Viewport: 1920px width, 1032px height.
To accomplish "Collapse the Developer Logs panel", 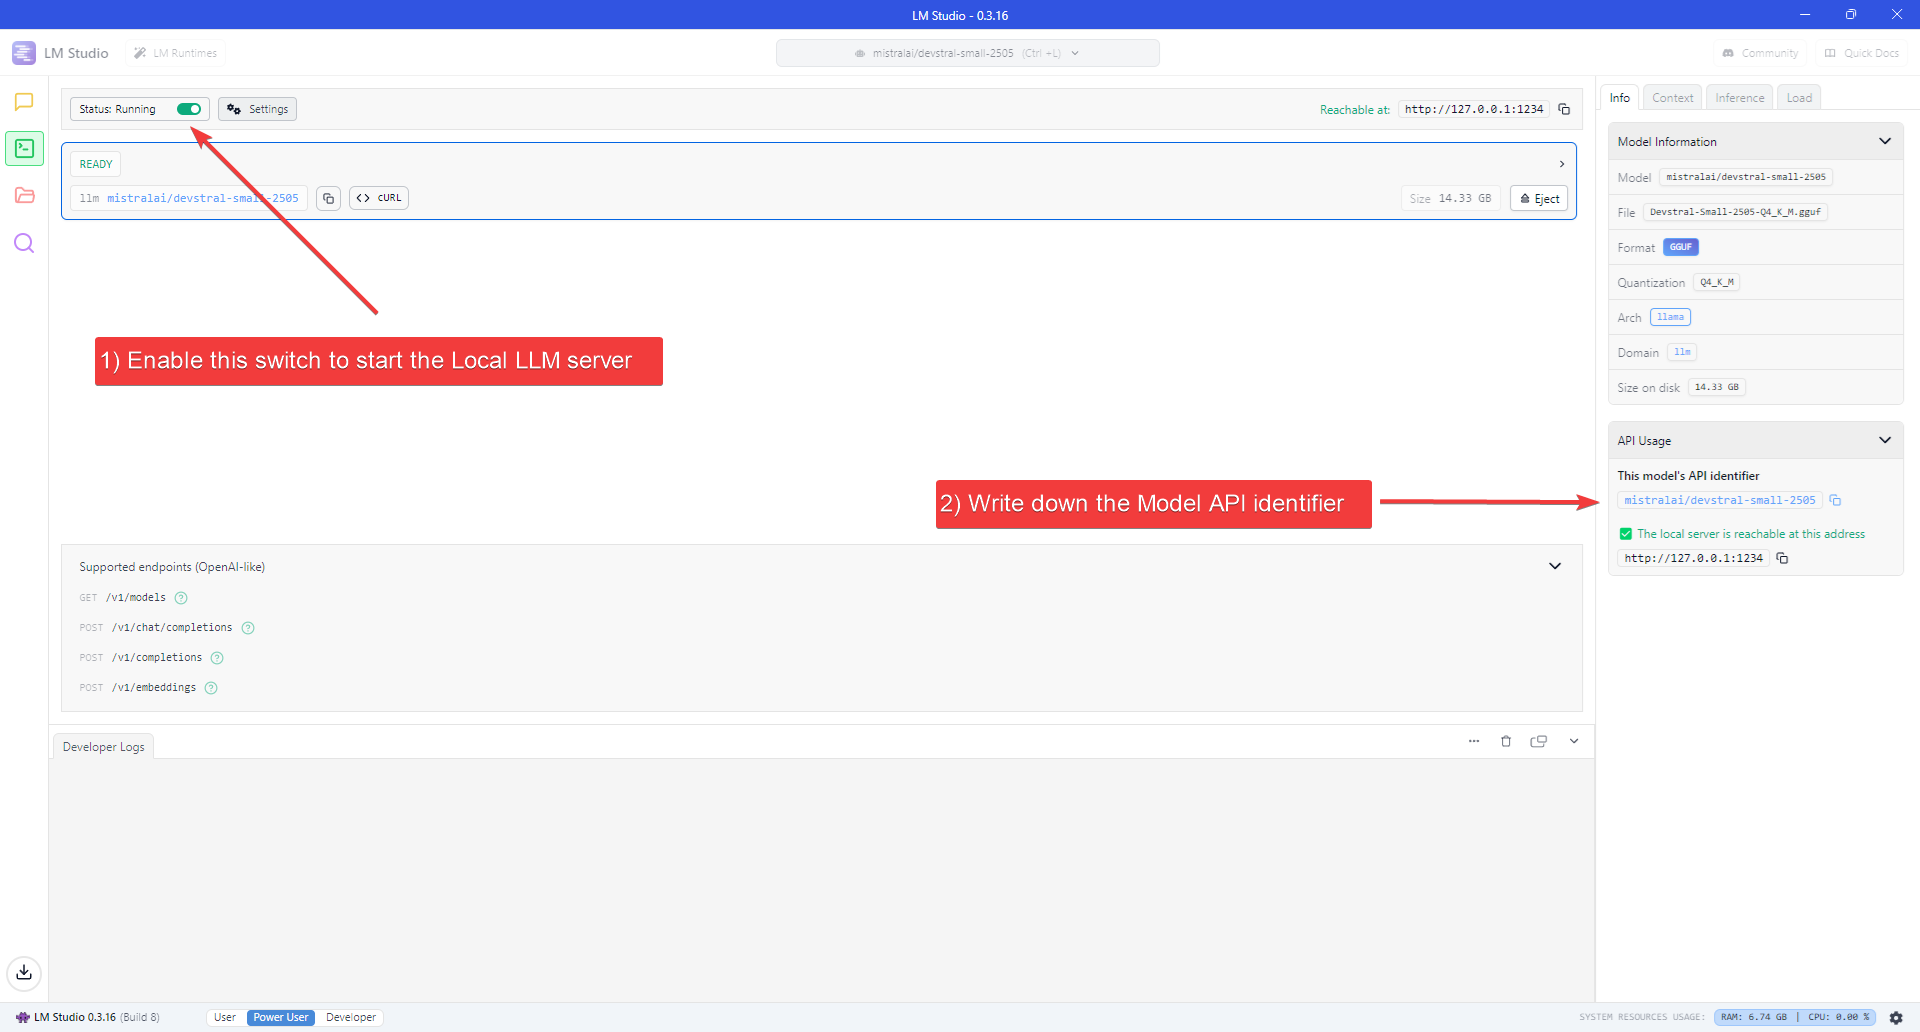I will click(x=1574, y=741).
